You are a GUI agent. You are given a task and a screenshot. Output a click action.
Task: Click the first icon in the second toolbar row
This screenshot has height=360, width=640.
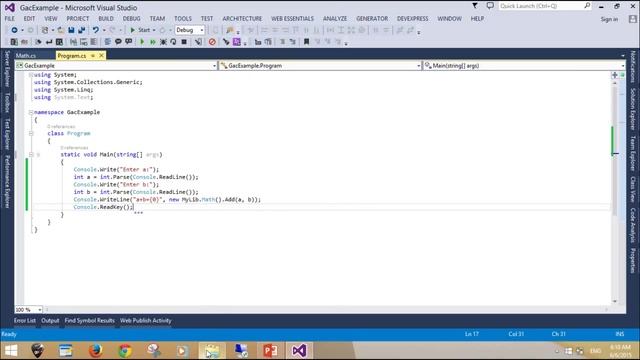pos(14,42)
